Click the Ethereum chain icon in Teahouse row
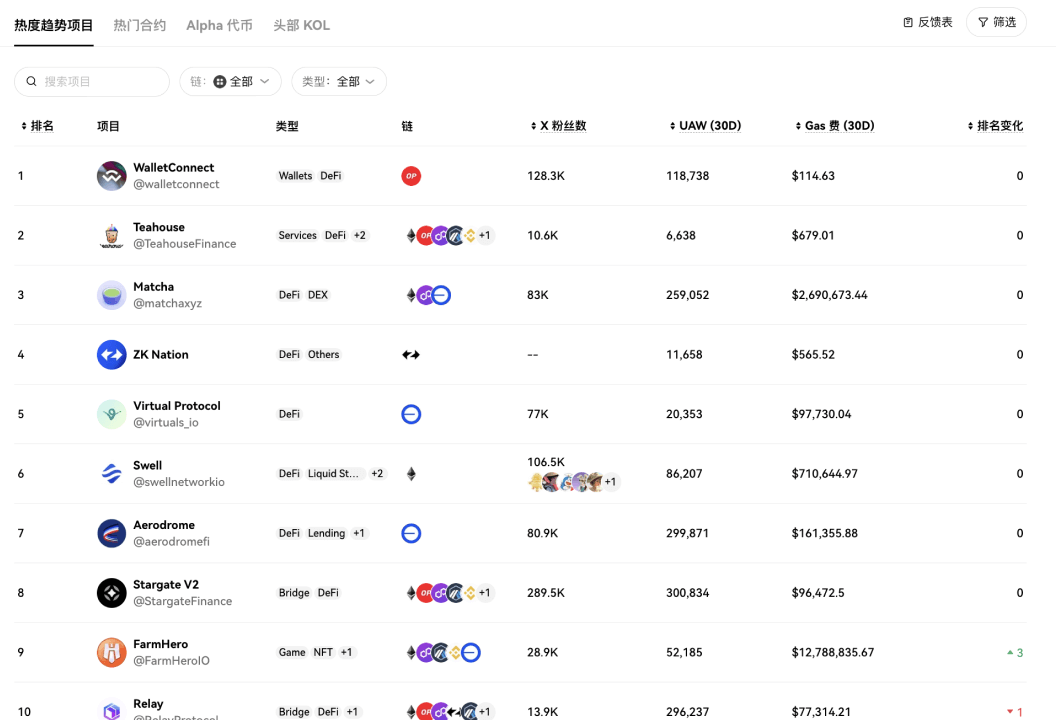Screen dimensions: 1056x720 [411, 236]
